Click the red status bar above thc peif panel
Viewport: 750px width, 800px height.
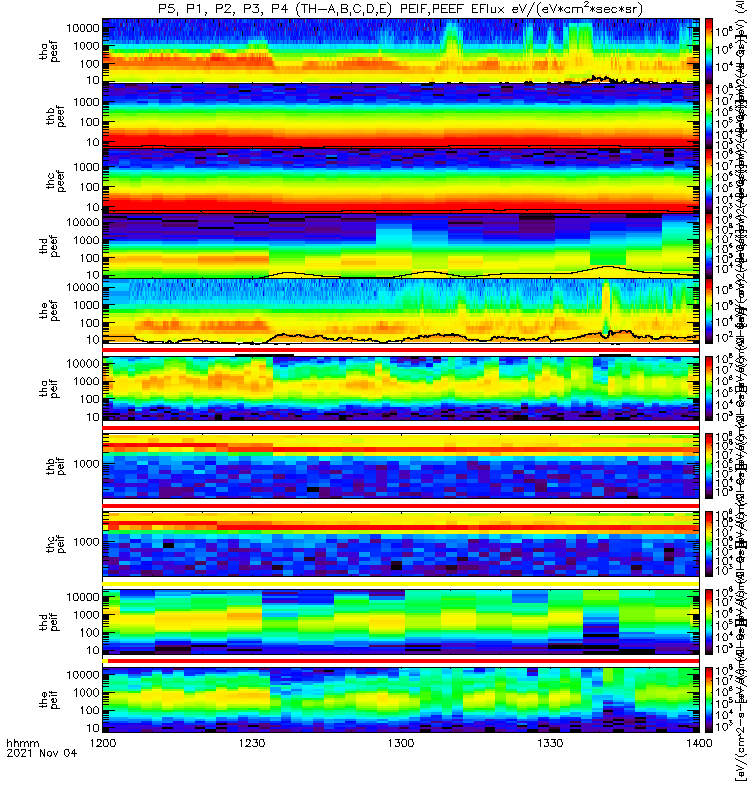pyautogui.click(x=401, y=506)
